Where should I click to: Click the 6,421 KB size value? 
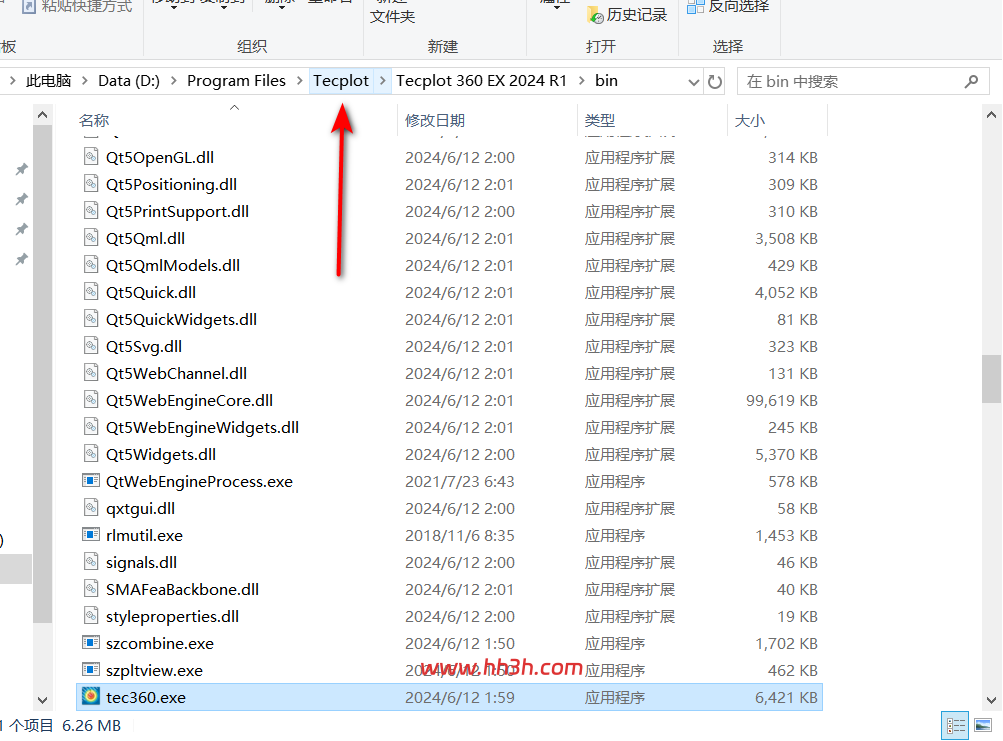pyautogui.click(x=786, y=697)
